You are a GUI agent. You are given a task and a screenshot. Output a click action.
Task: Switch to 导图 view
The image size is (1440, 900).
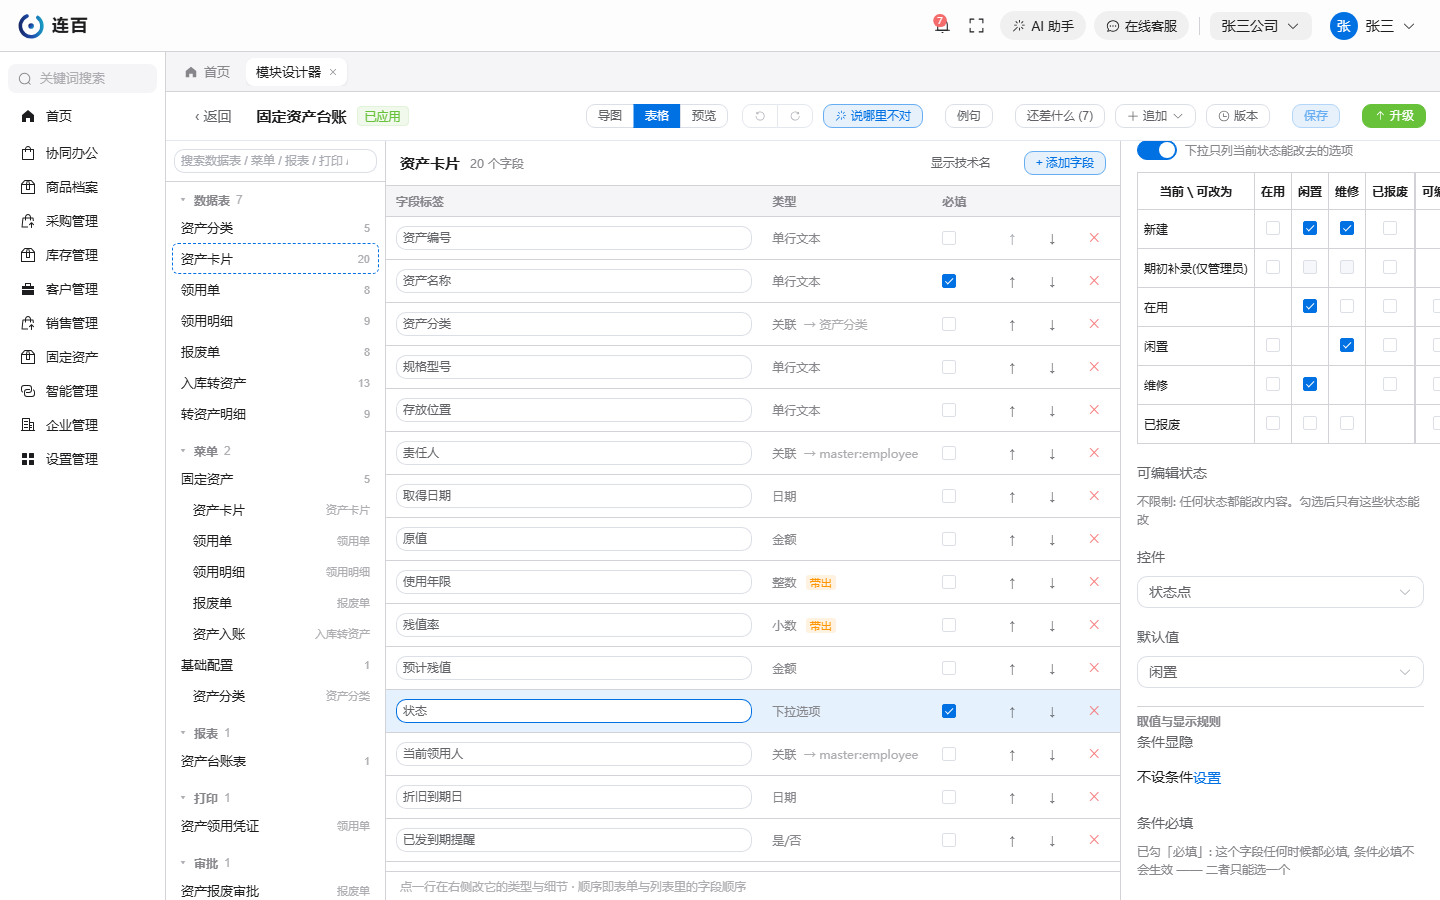click(x=610, y=116)
